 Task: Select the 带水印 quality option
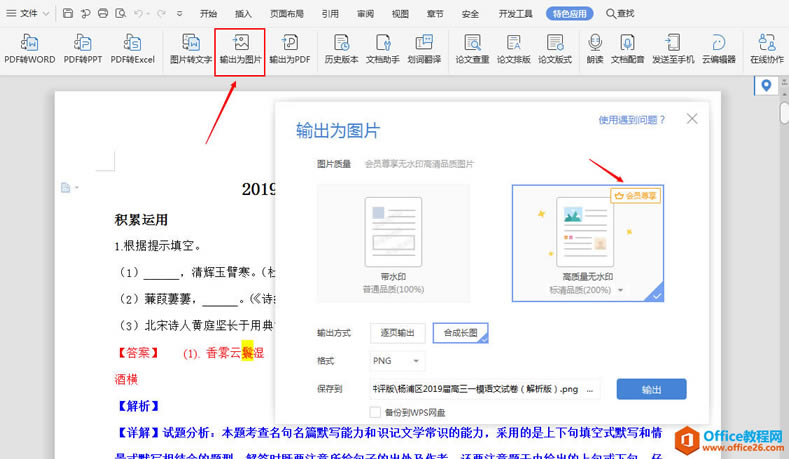pyautogui.click(x=393, y=243)
